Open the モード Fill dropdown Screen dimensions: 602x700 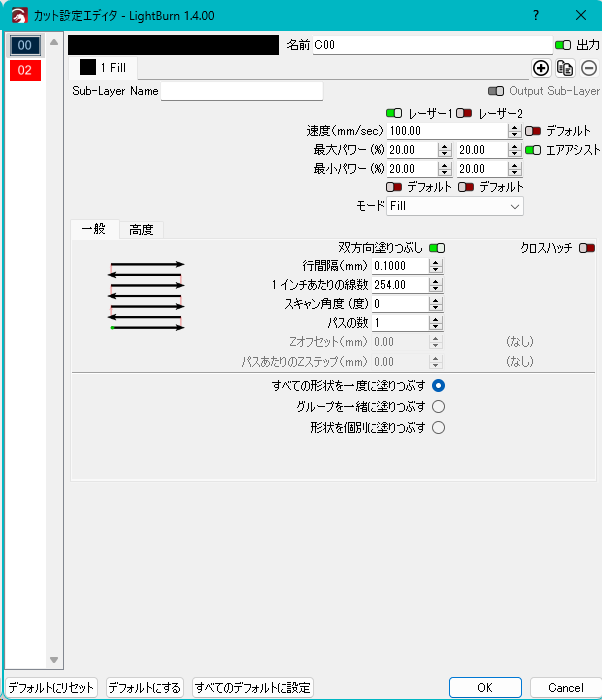point(455,206)
